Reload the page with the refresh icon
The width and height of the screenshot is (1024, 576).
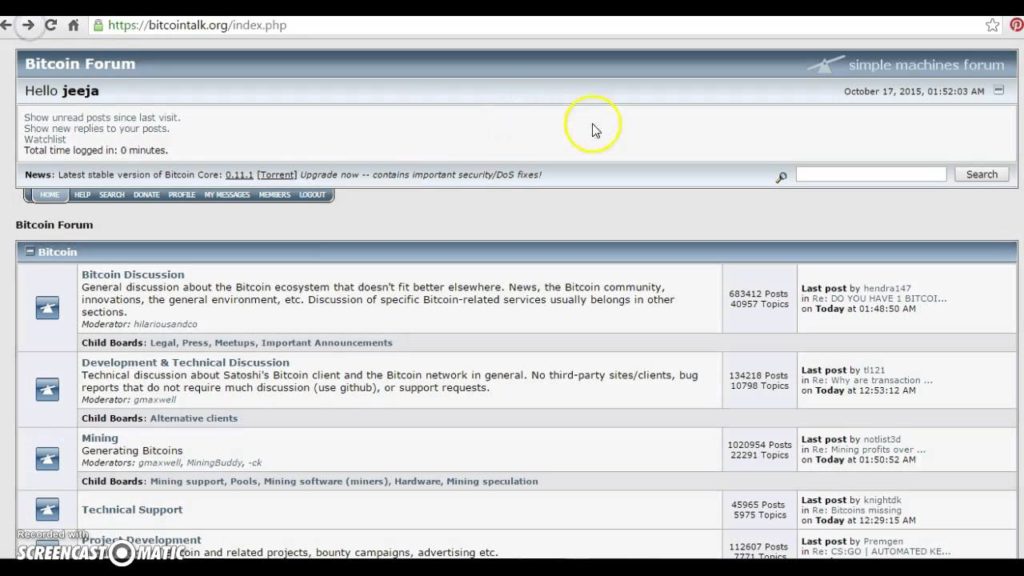click(50, 25)
